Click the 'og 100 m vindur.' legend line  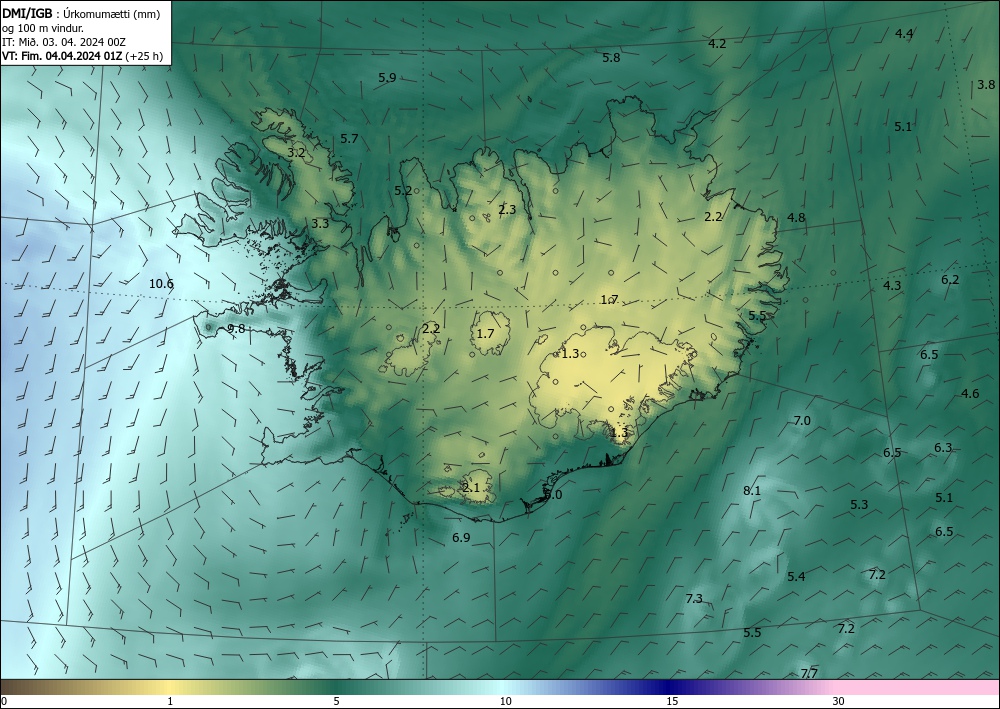point(43,28)
